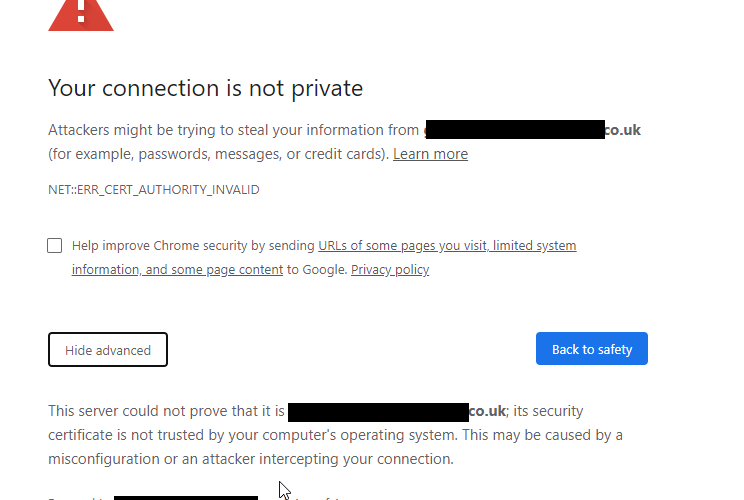This screenshot has width=744, height=500.
Task: Click redacted domain after "could not prove that it is"
Action: [x=378, y=411]
